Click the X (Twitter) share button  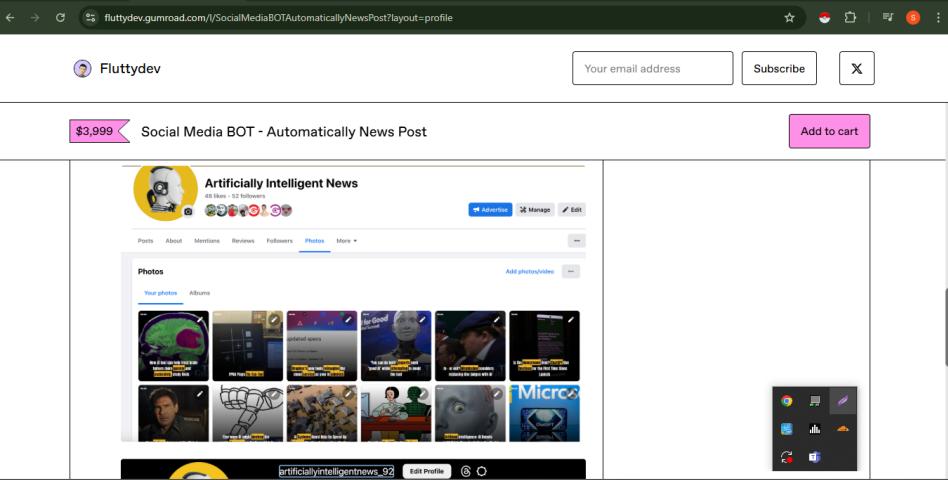[856, 68]
